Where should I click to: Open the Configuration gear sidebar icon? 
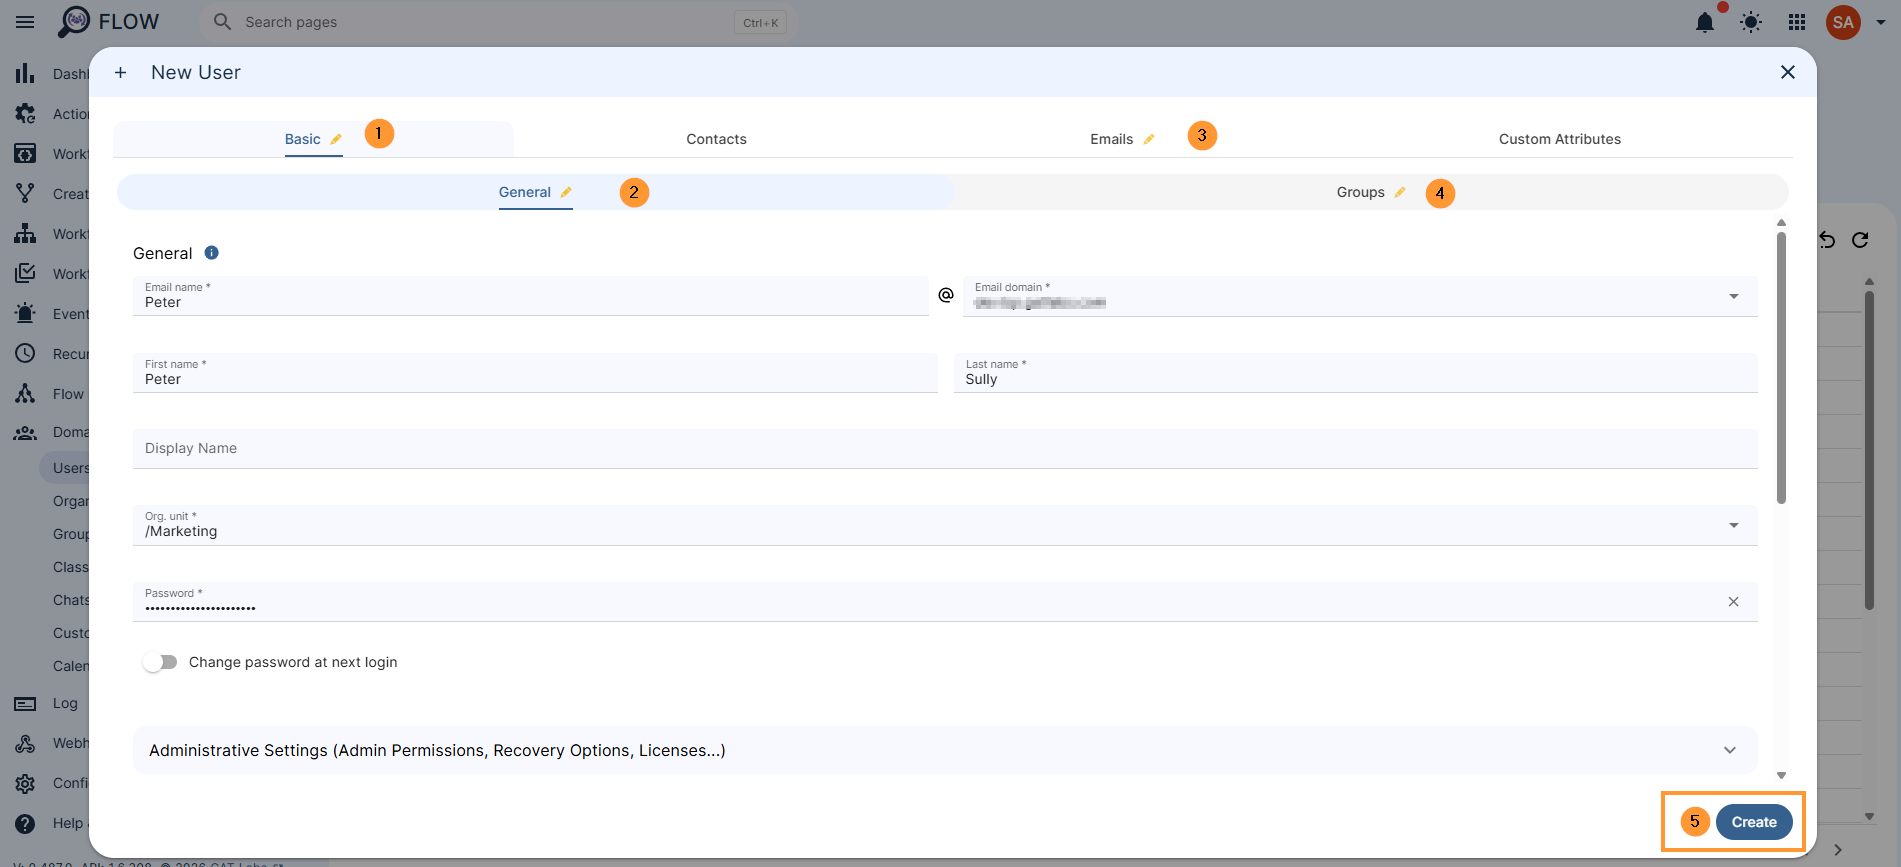coord(25,783)
